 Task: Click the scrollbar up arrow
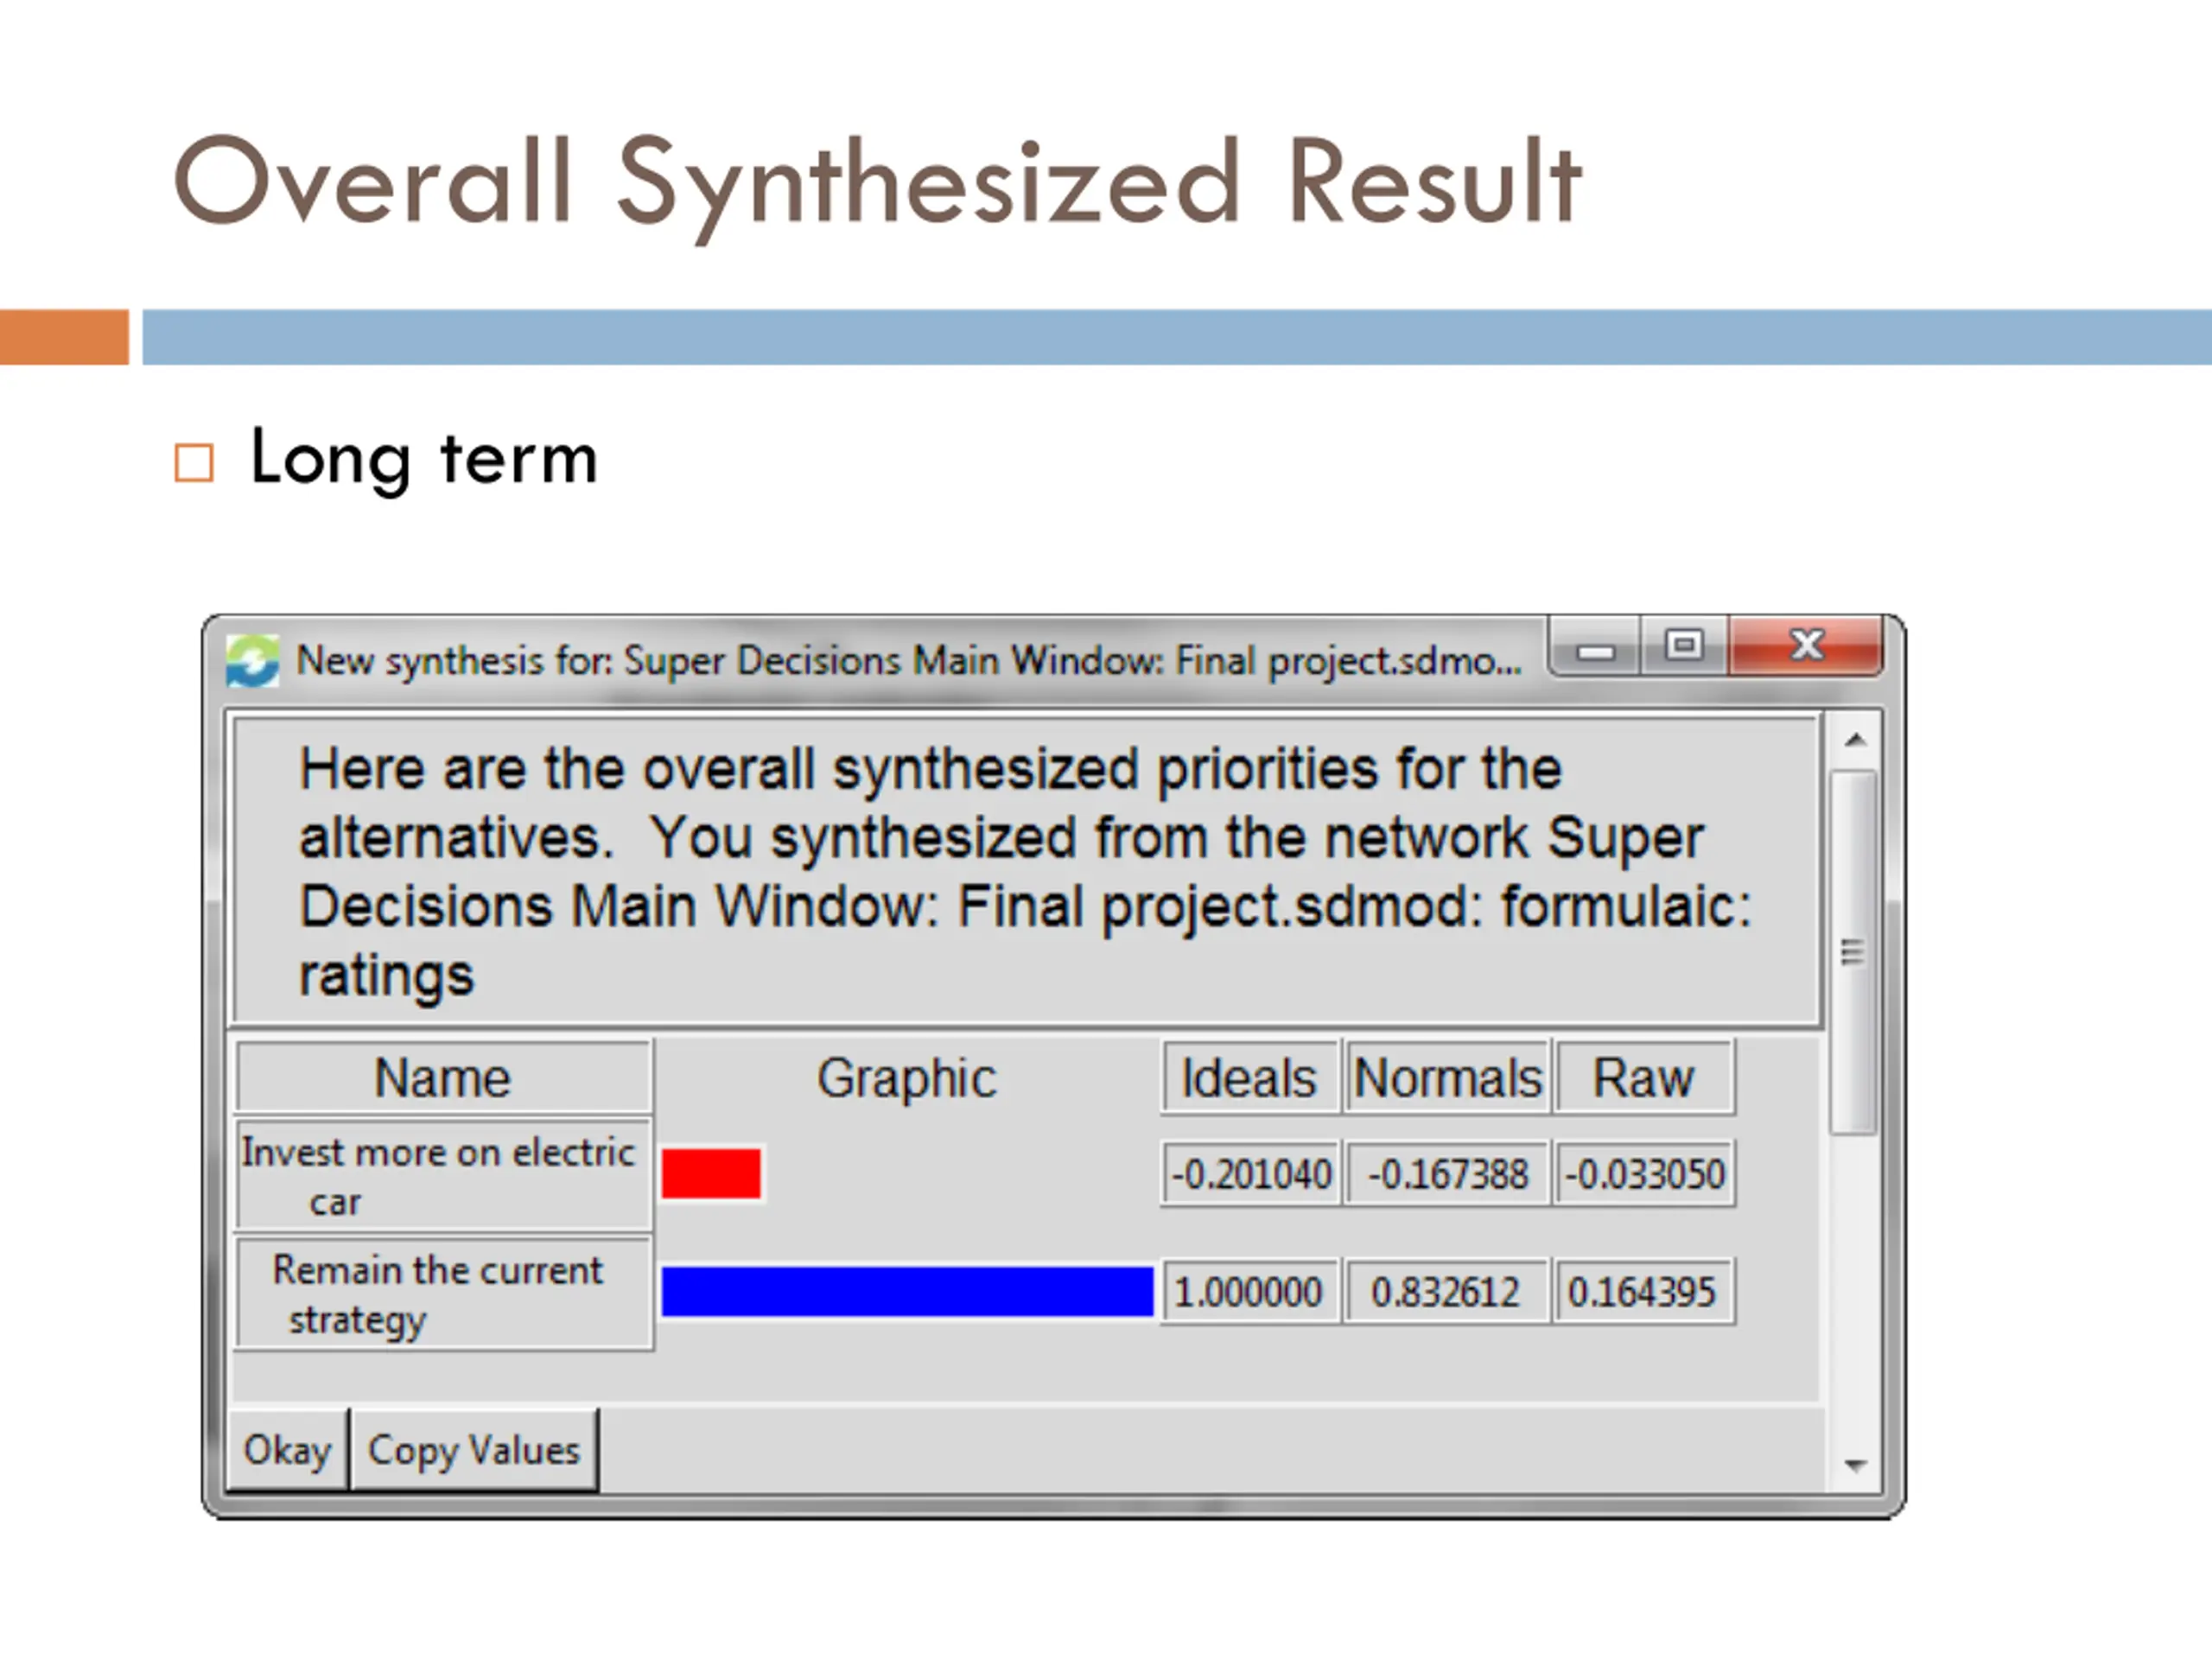(1855, 740)
